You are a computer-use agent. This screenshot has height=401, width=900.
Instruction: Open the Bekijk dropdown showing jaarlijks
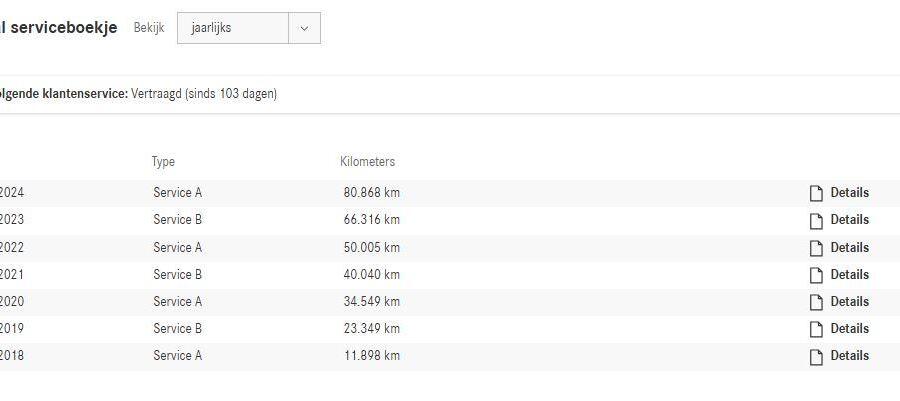[234, 28]
